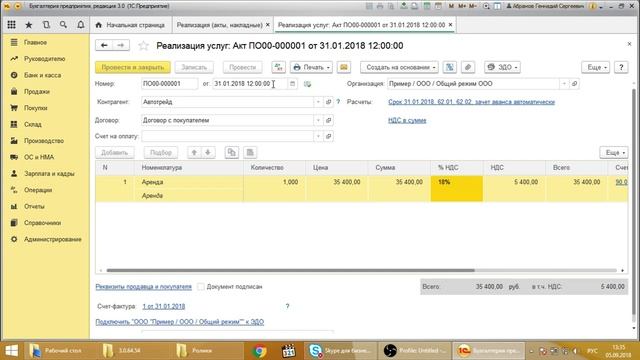
Task: Open the History clipboard icon
Action: [46, 25]
